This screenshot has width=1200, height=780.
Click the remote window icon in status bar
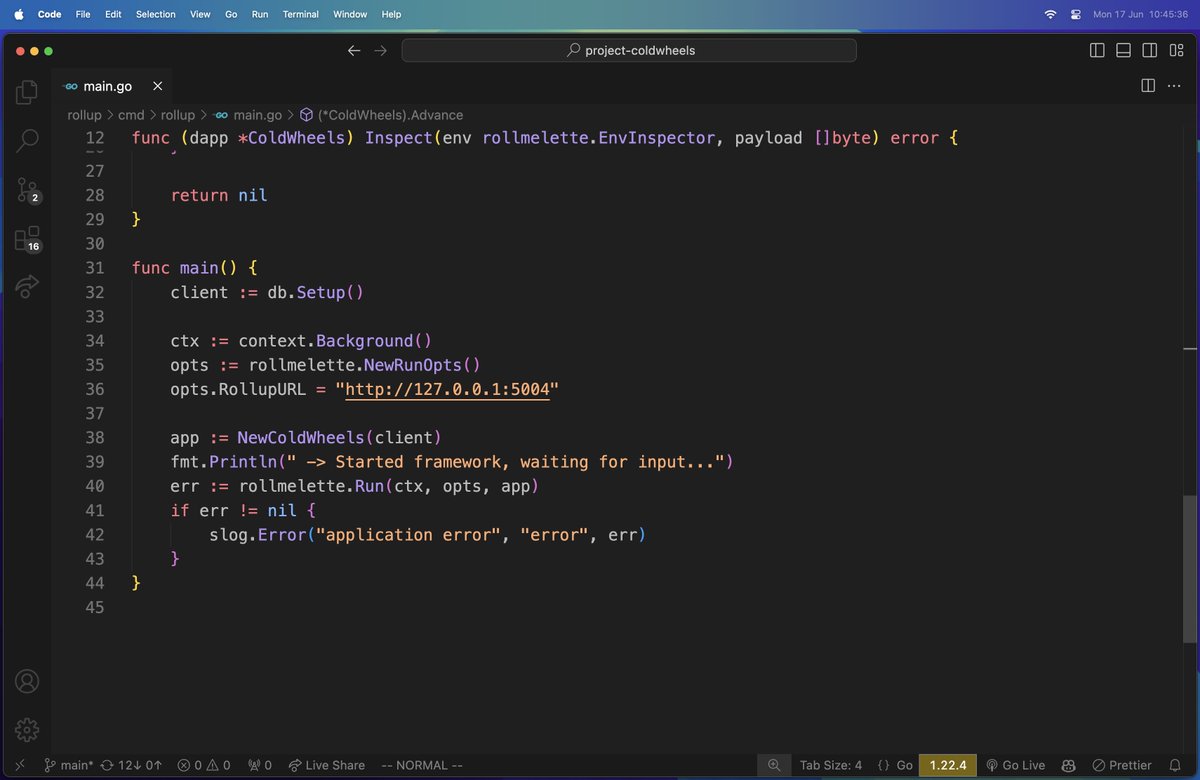[19, 765]
